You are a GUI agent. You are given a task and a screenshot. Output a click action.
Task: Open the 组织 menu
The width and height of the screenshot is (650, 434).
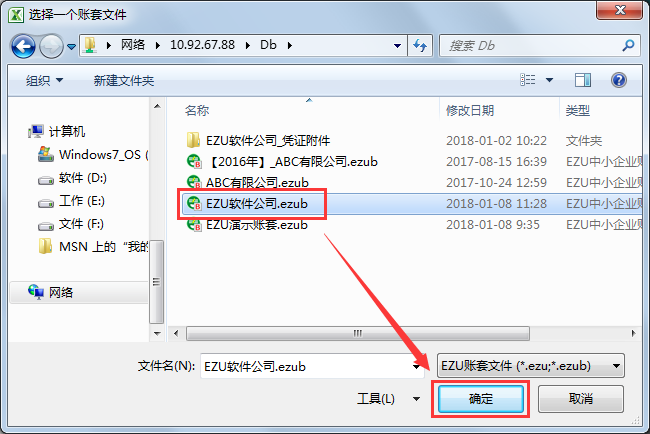click(44, 80)
